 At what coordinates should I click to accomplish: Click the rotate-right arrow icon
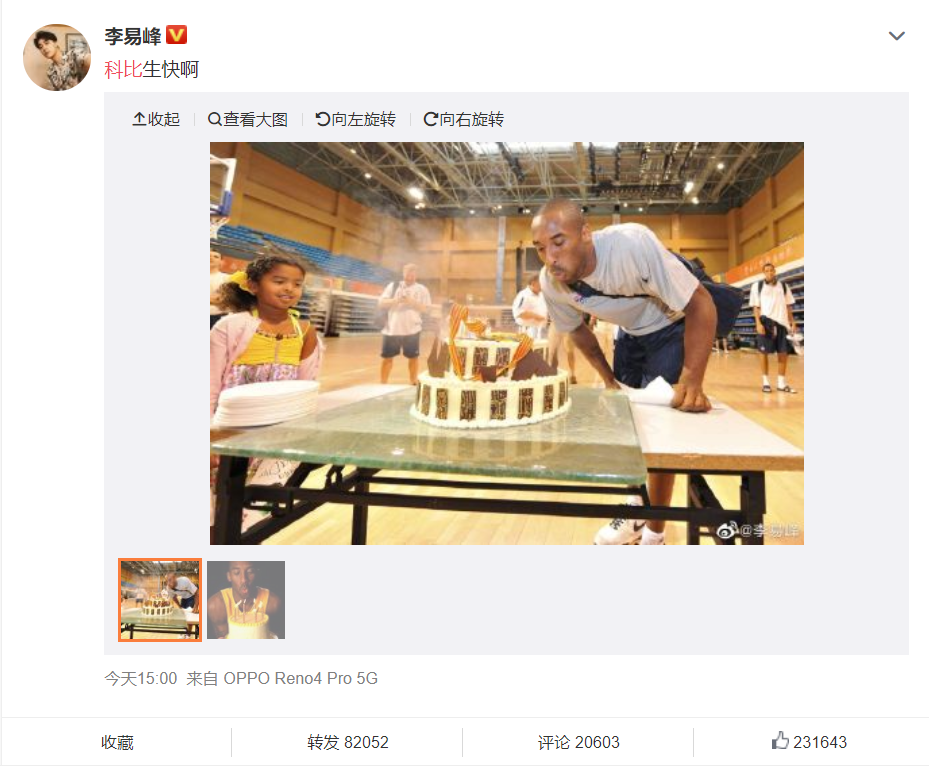click(431, 119)
